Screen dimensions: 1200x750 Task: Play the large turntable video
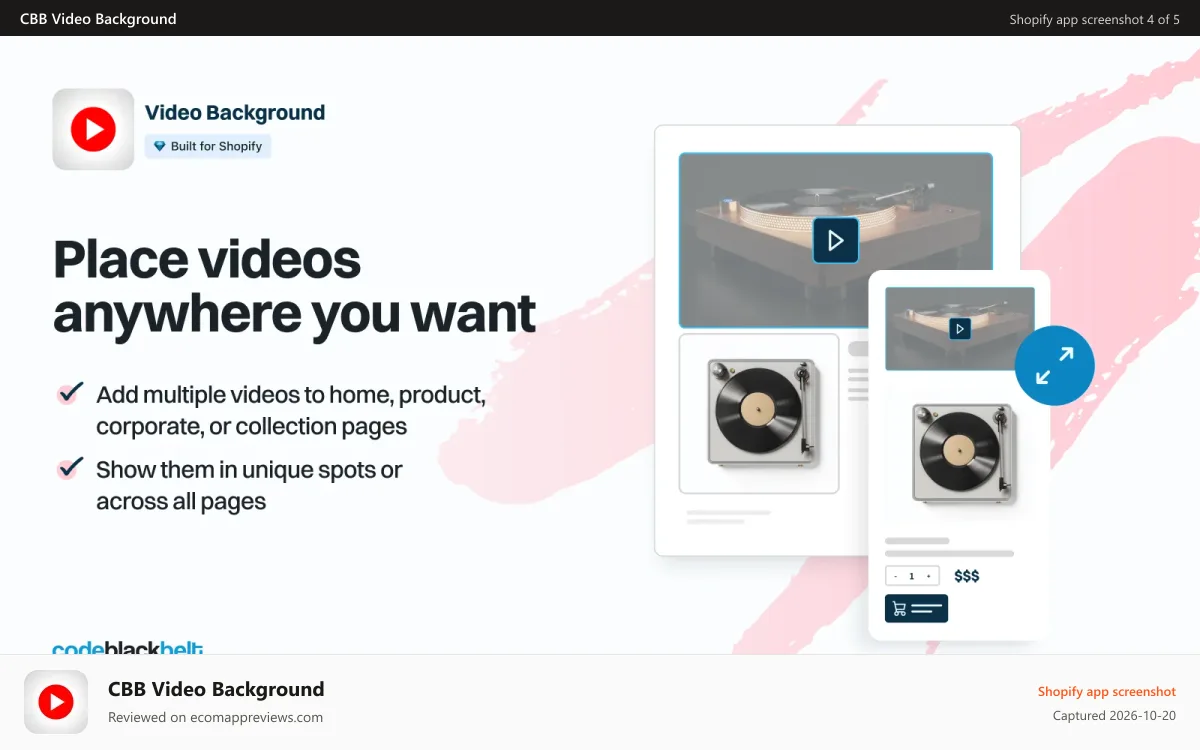(835, 240)
